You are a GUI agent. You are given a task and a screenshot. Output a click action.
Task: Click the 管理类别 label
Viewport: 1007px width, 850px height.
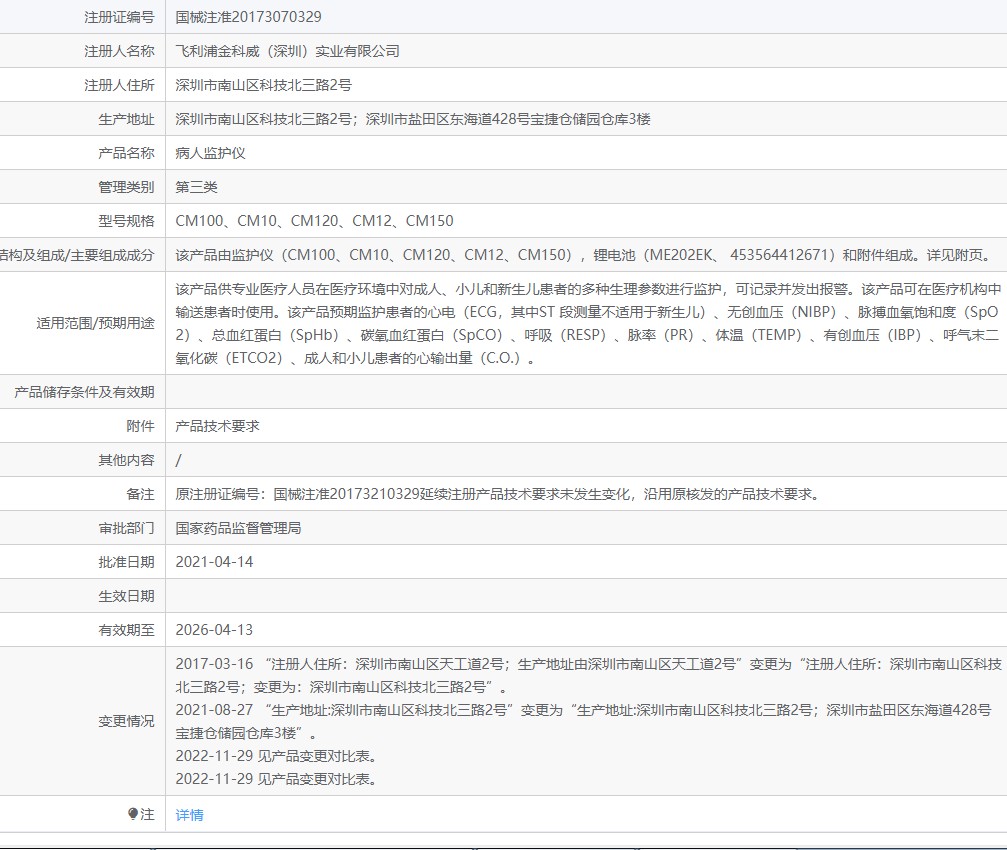pyautogui.click(x=127, y=187)
